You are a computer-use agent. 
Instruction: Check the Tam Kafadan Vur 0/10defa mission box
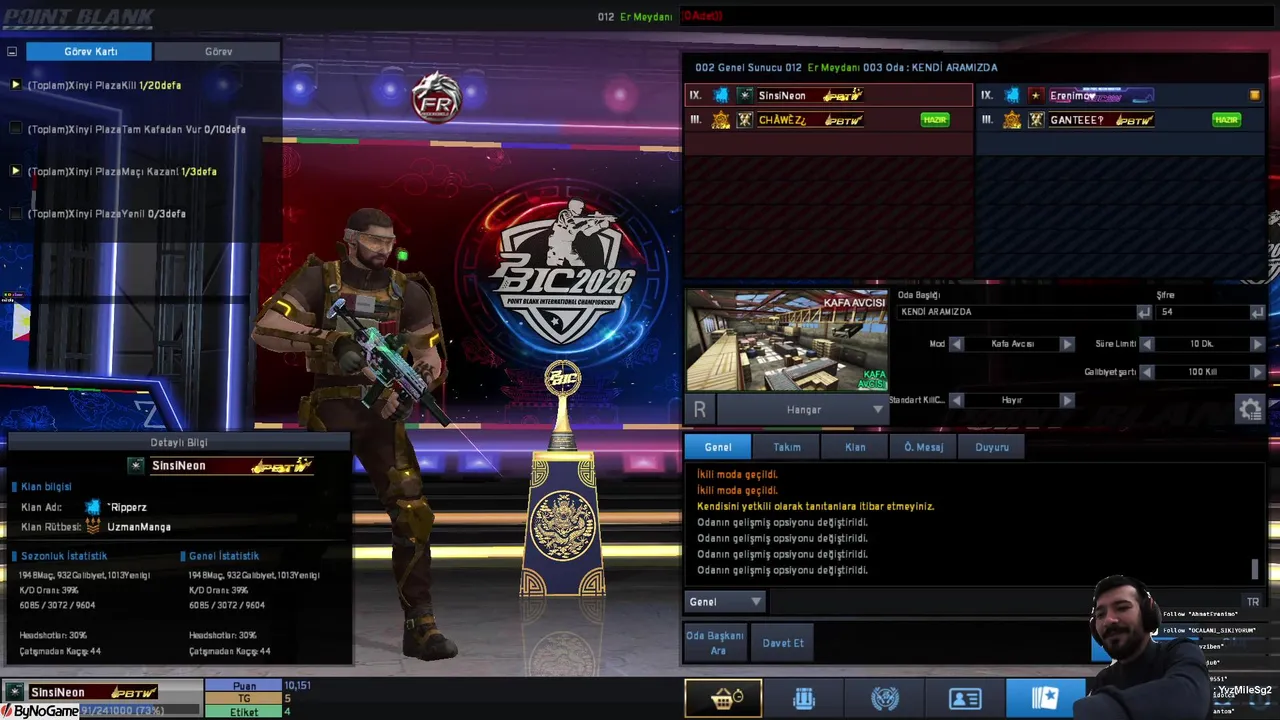pyautogui.click(x=15, y=129)
